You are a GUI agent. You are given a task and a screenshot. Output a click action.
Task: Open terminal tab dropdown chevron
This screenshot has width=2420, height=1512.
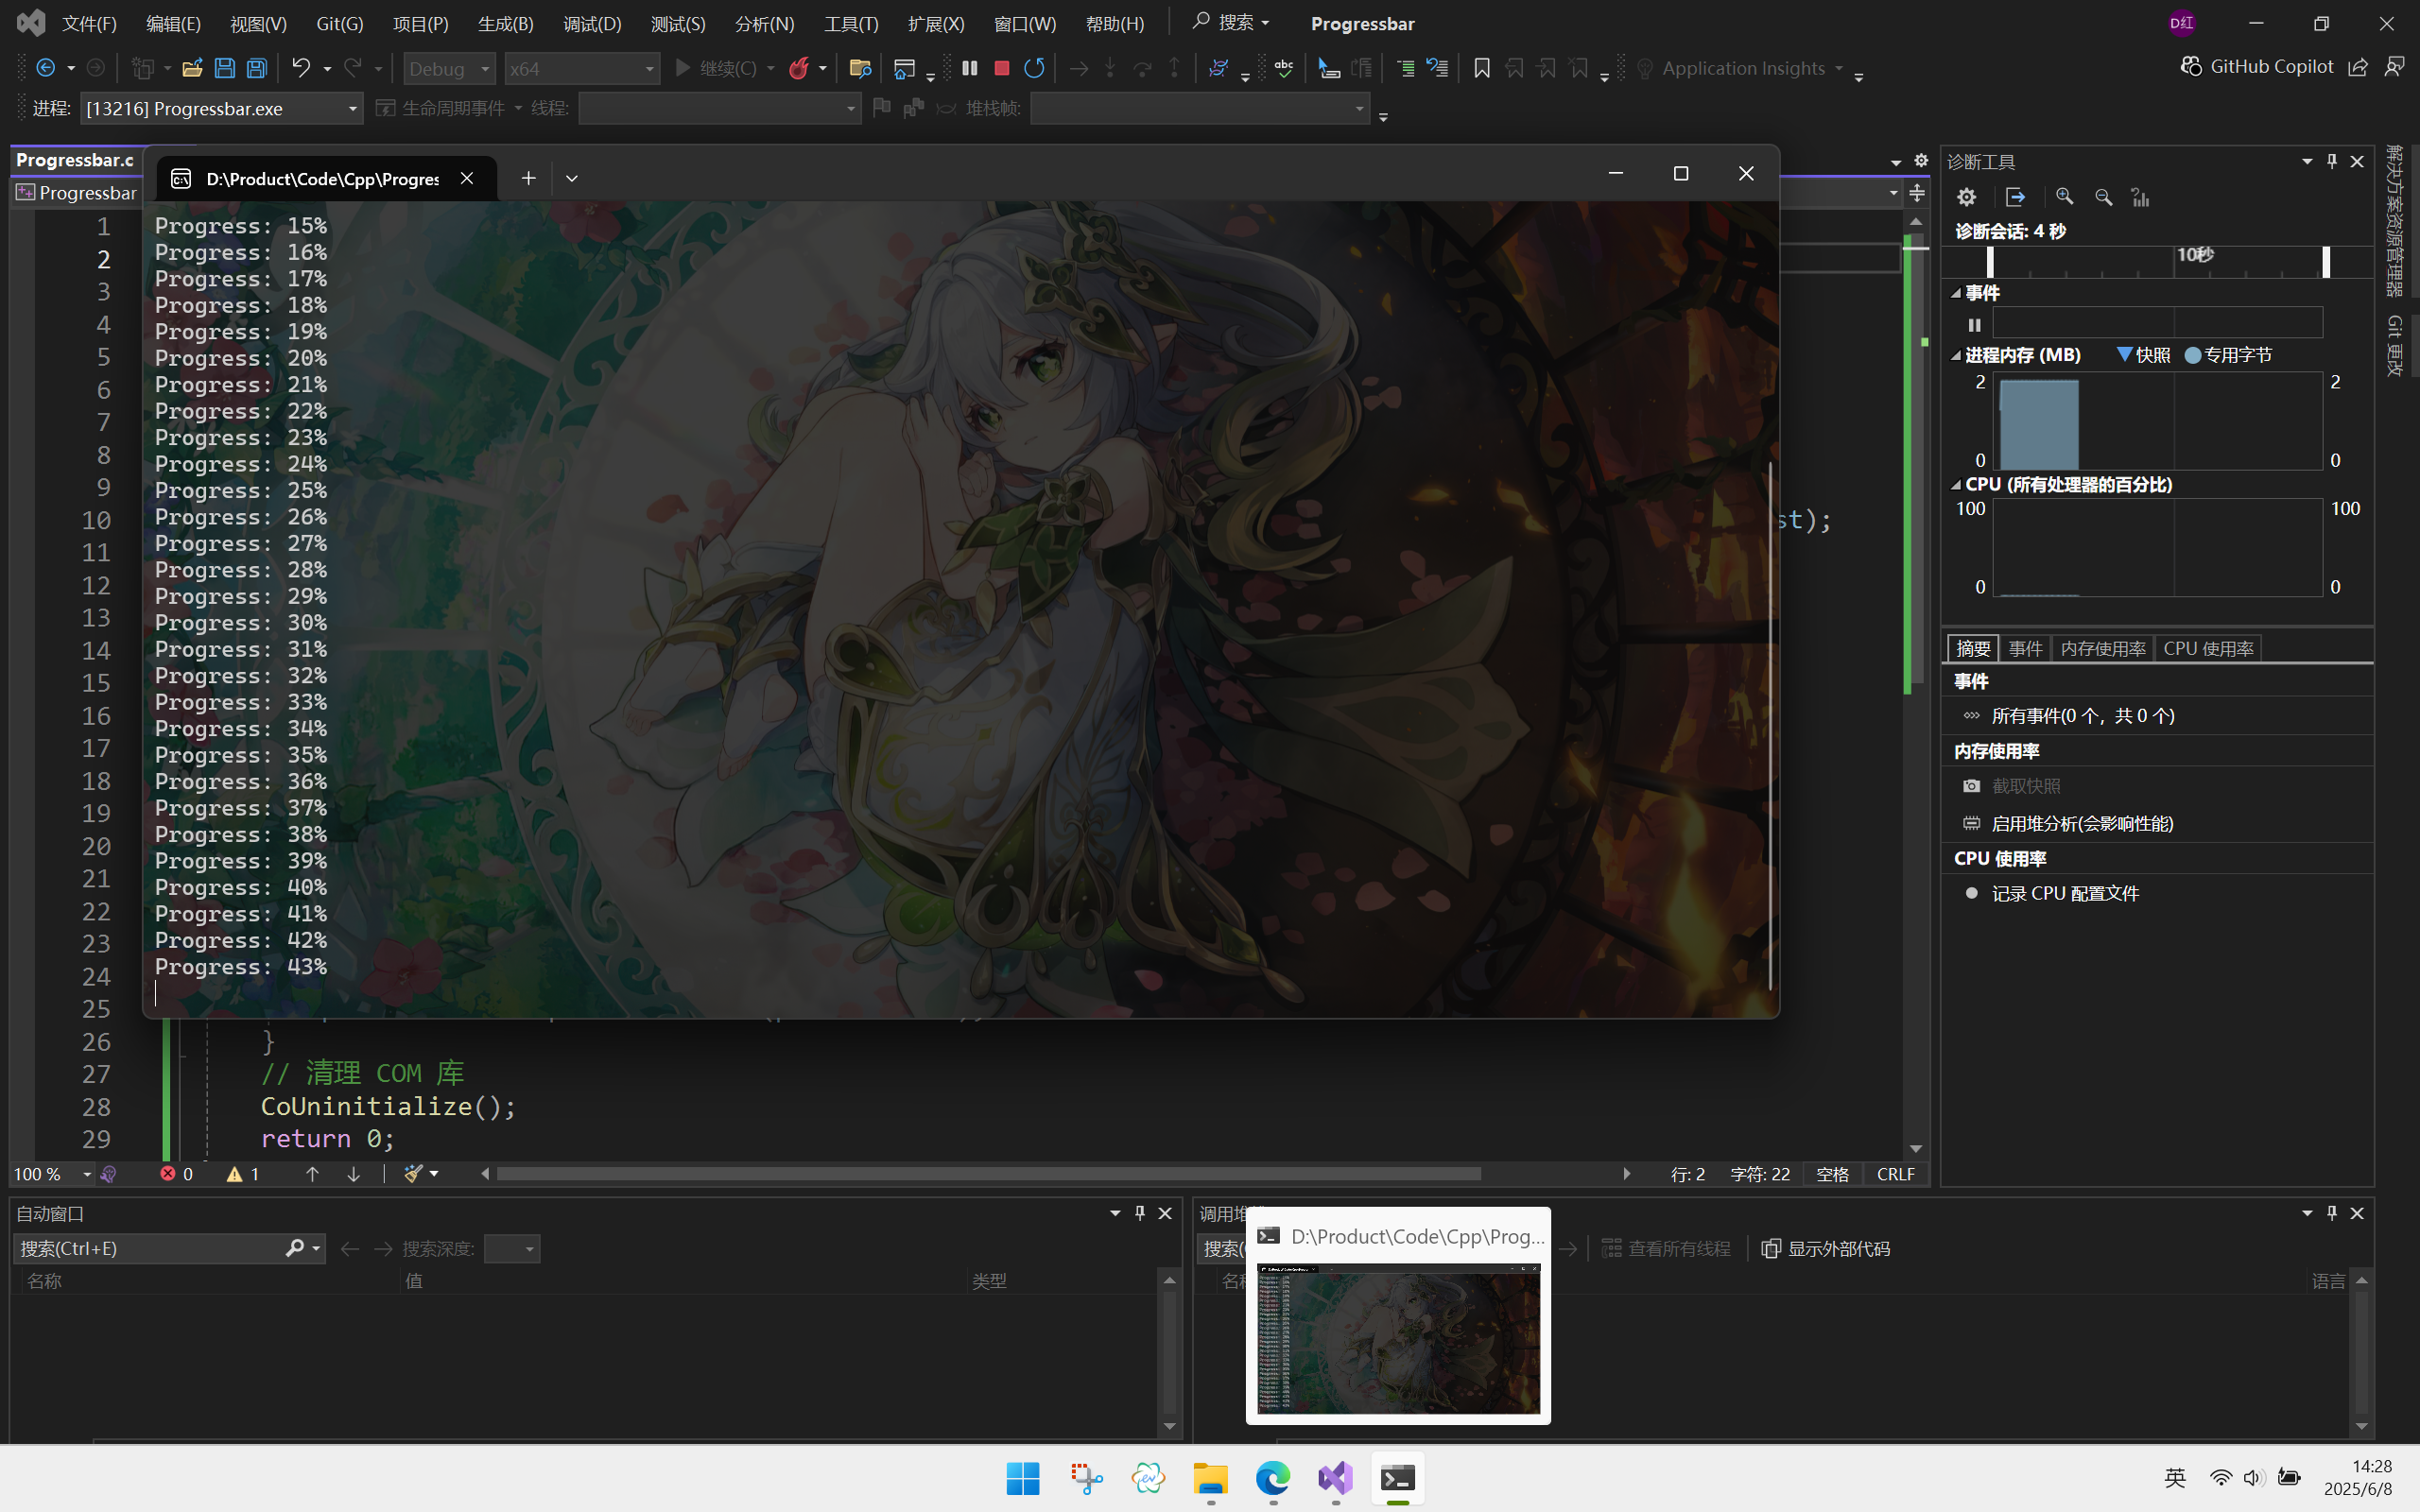point(572,178)
